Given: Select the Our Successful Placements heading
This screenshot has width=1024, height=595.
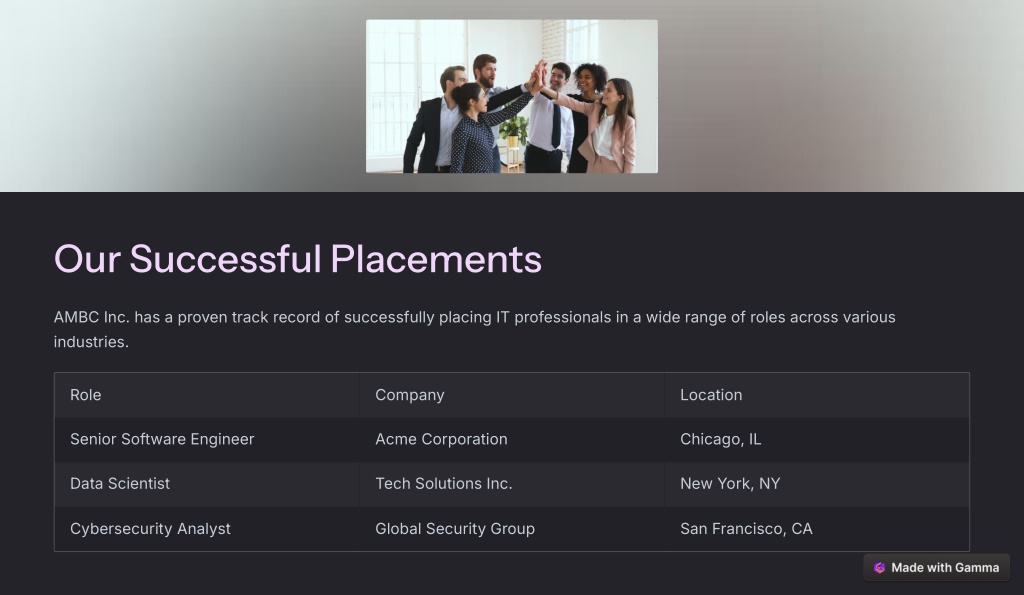Looking at the screenshot, I should pyautogui.click(x=298, y=259).
